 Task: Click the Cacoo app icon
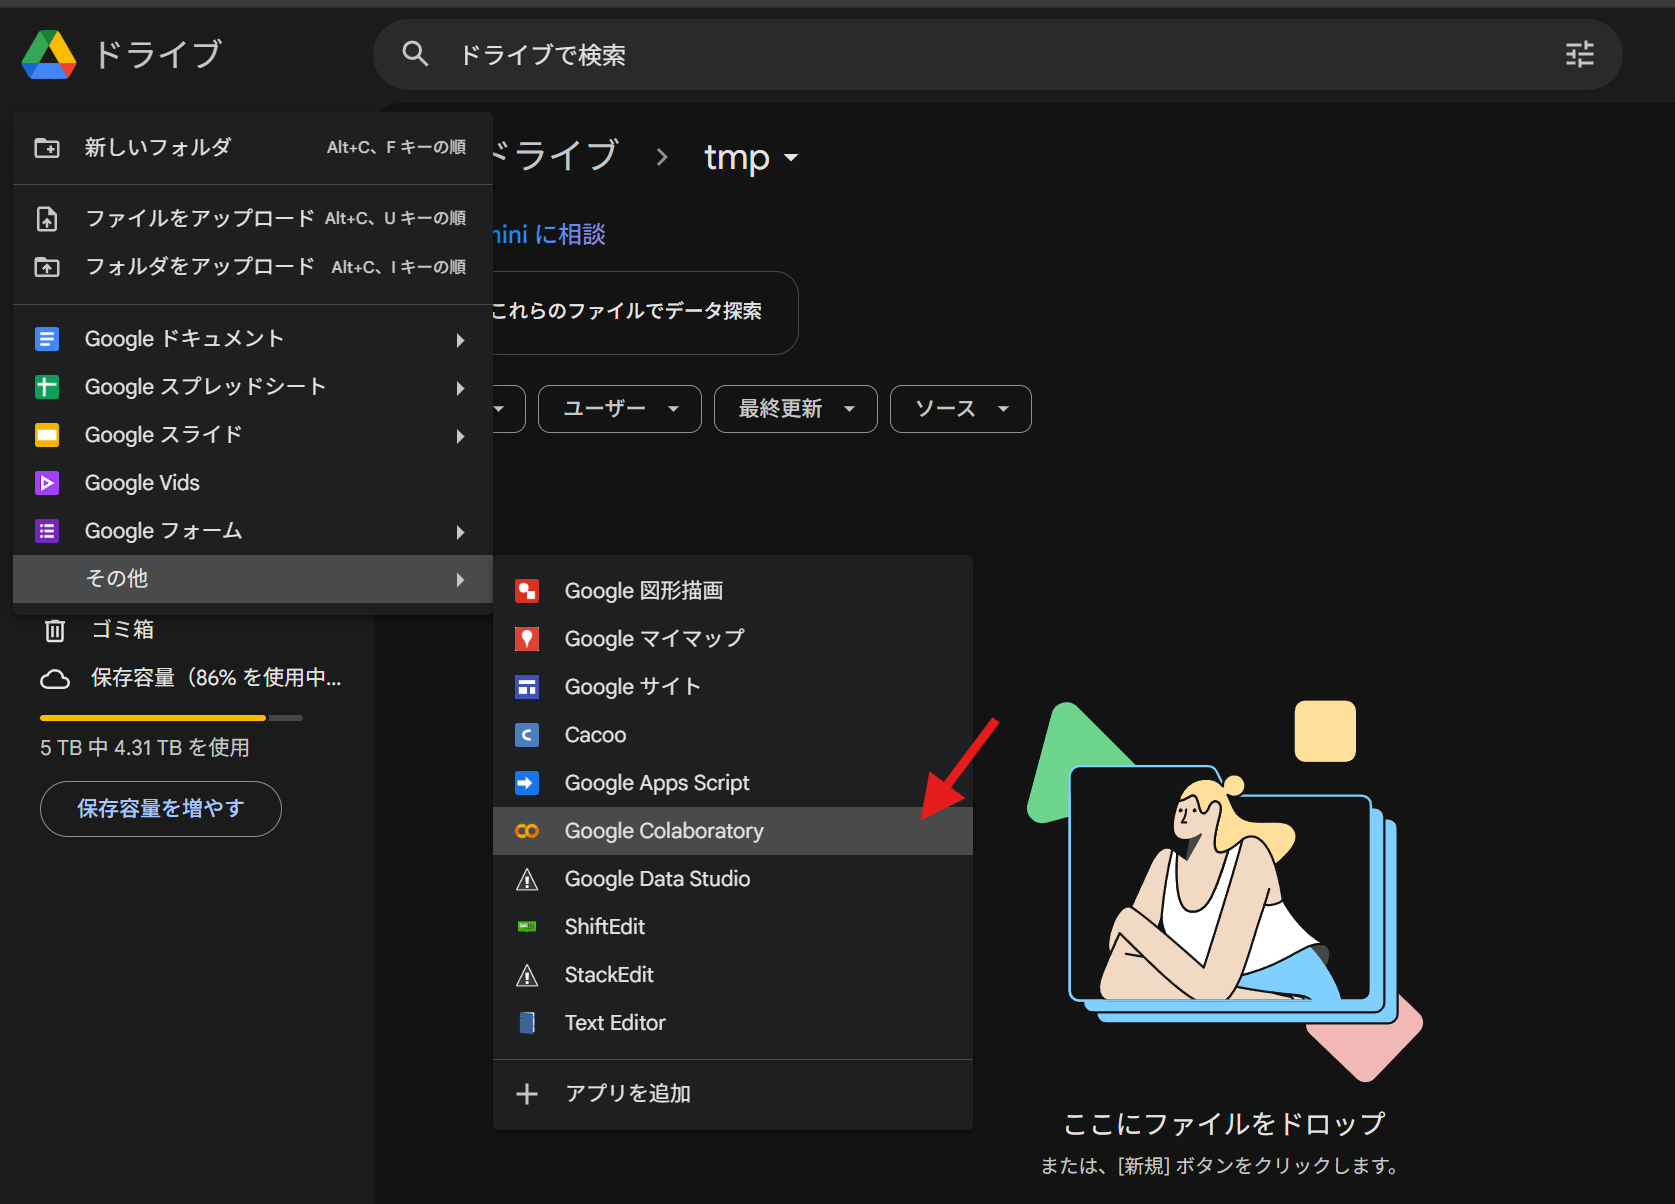[x=527, y=735]
